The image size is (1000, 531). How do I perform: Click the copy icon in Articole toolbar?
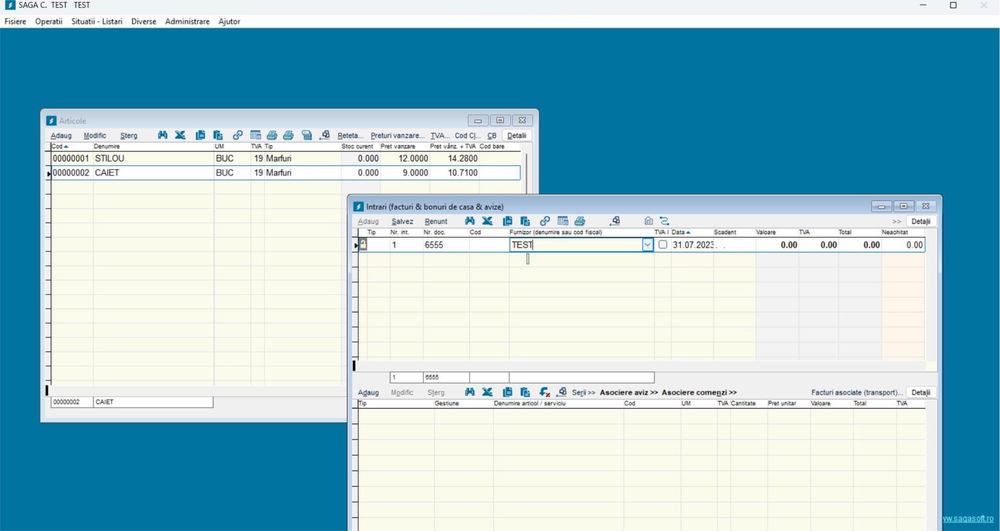pyautogui.click(x=200, y=135)
